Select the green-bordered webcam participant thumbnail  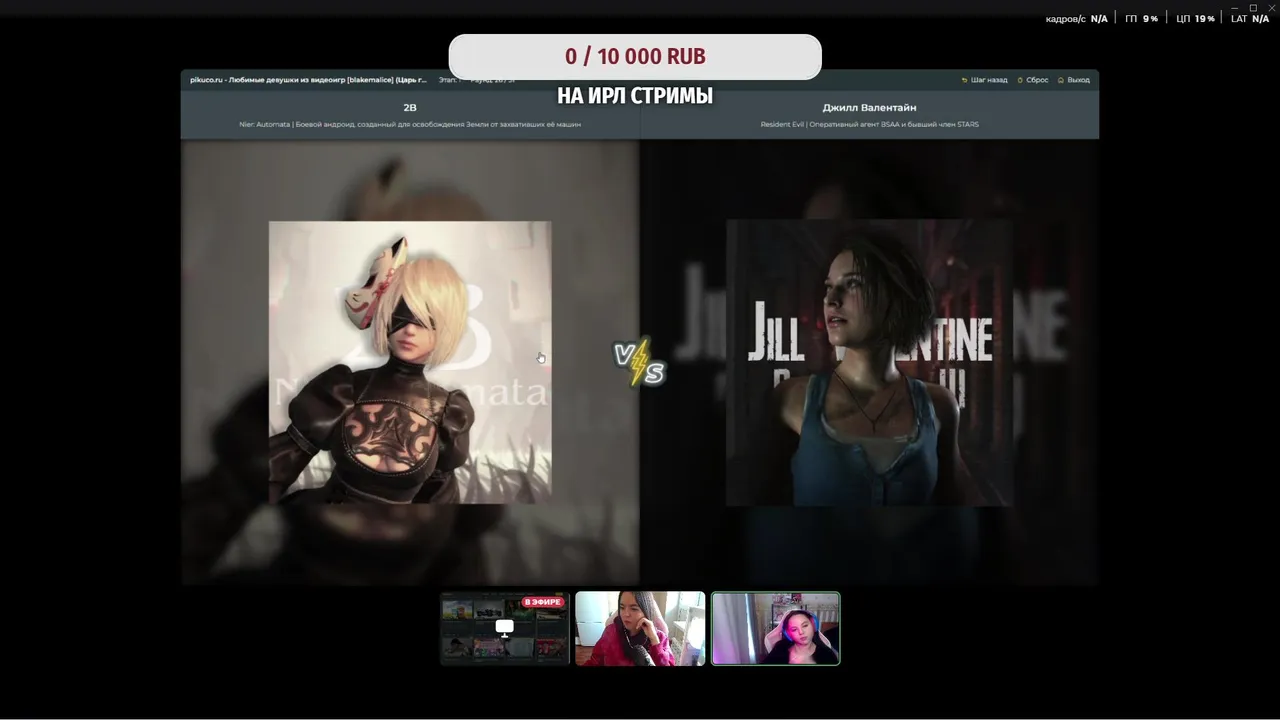click(x=776, y=629)
